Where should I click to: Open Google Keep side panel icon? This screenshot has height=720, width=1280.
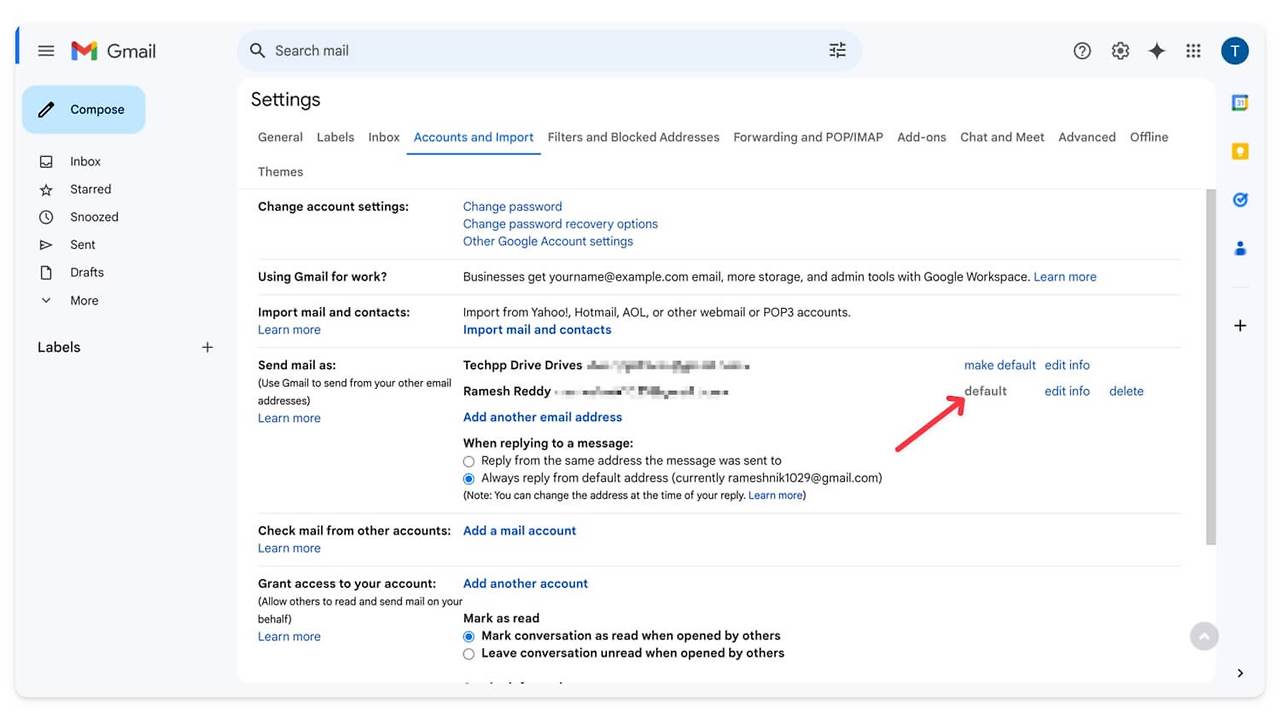[1240, 151]
